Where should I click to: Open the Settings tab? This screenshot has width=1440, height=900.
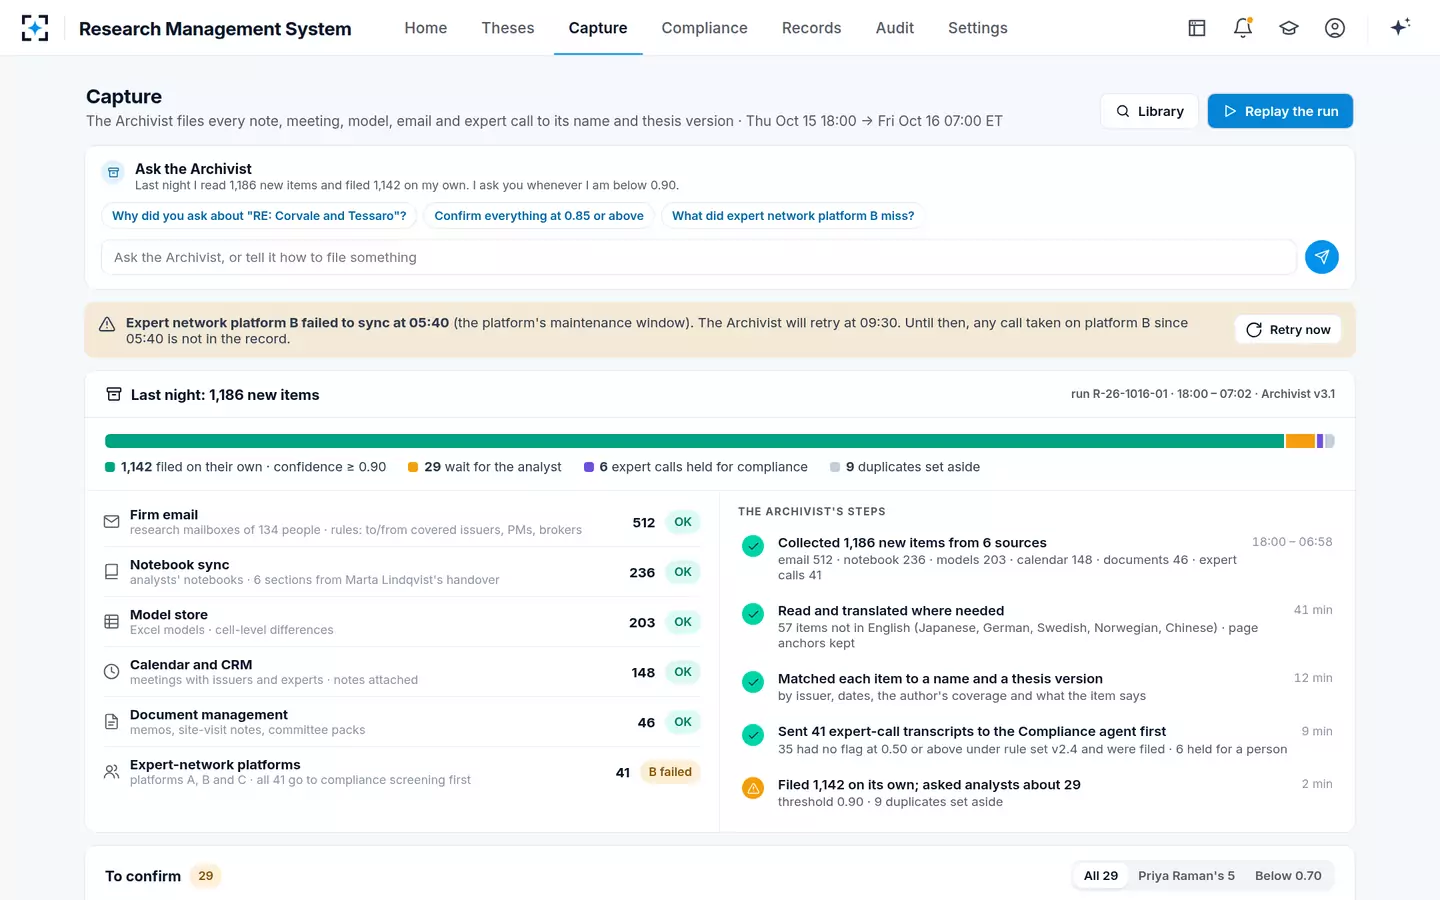[978, 28]
